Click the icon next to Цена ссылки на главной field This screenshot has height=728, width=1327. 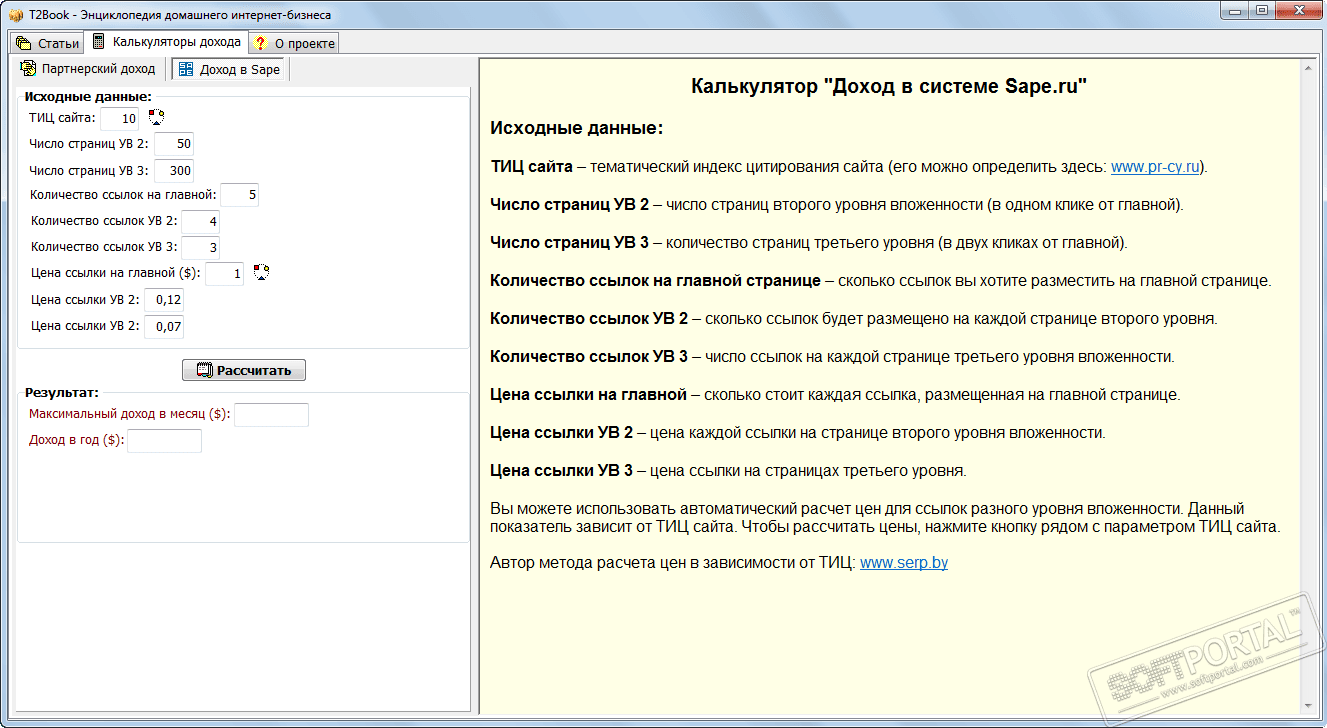(x=261, y=272)
